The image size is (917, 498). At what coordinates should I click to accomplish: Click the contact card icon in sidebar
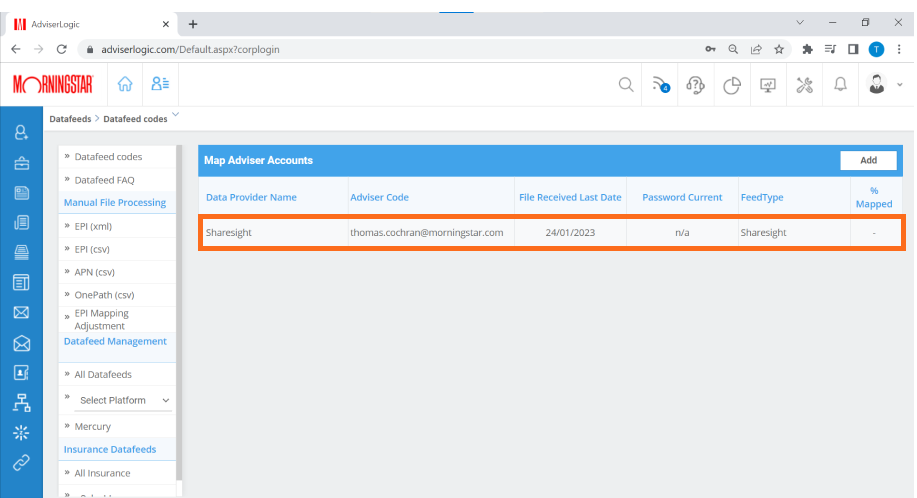(x=21, y=373)
